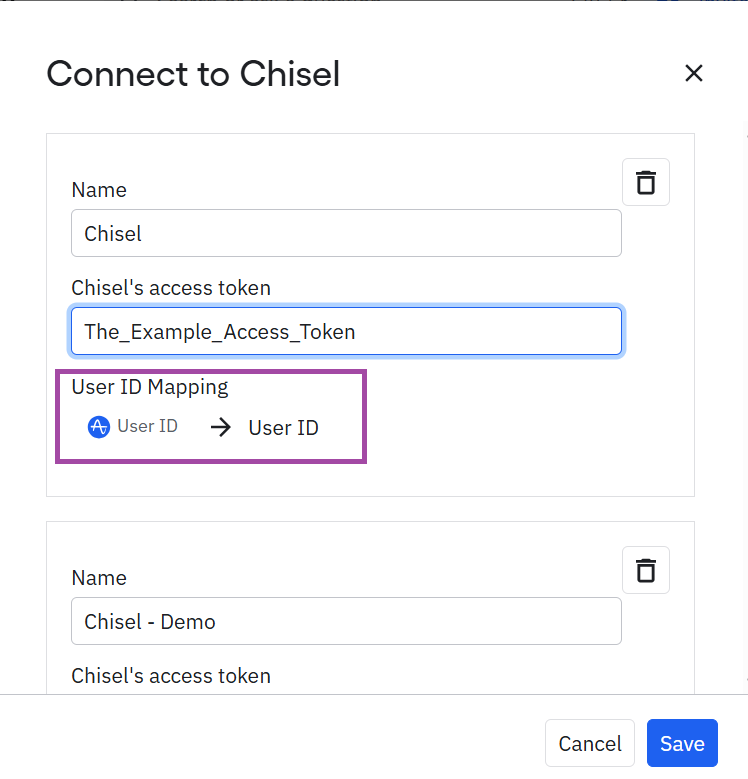
Task: Click the arrow icon between User ID labels
Action: (221, 427)
